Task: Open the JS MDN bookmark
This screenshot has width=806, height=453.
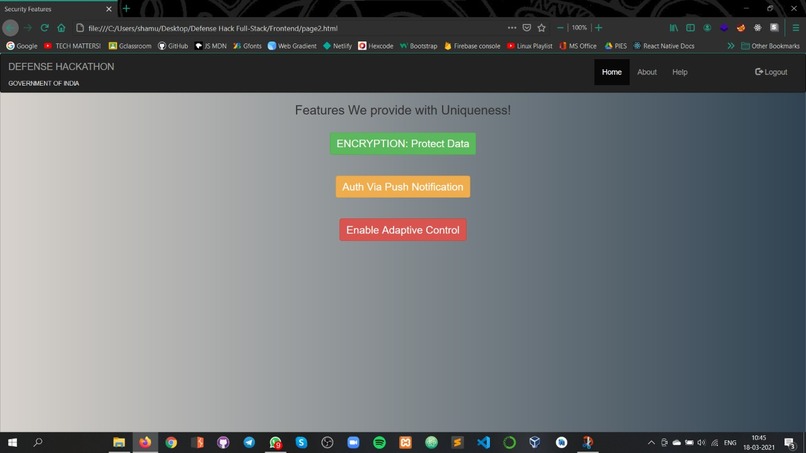Action: [x=211, y=46]
